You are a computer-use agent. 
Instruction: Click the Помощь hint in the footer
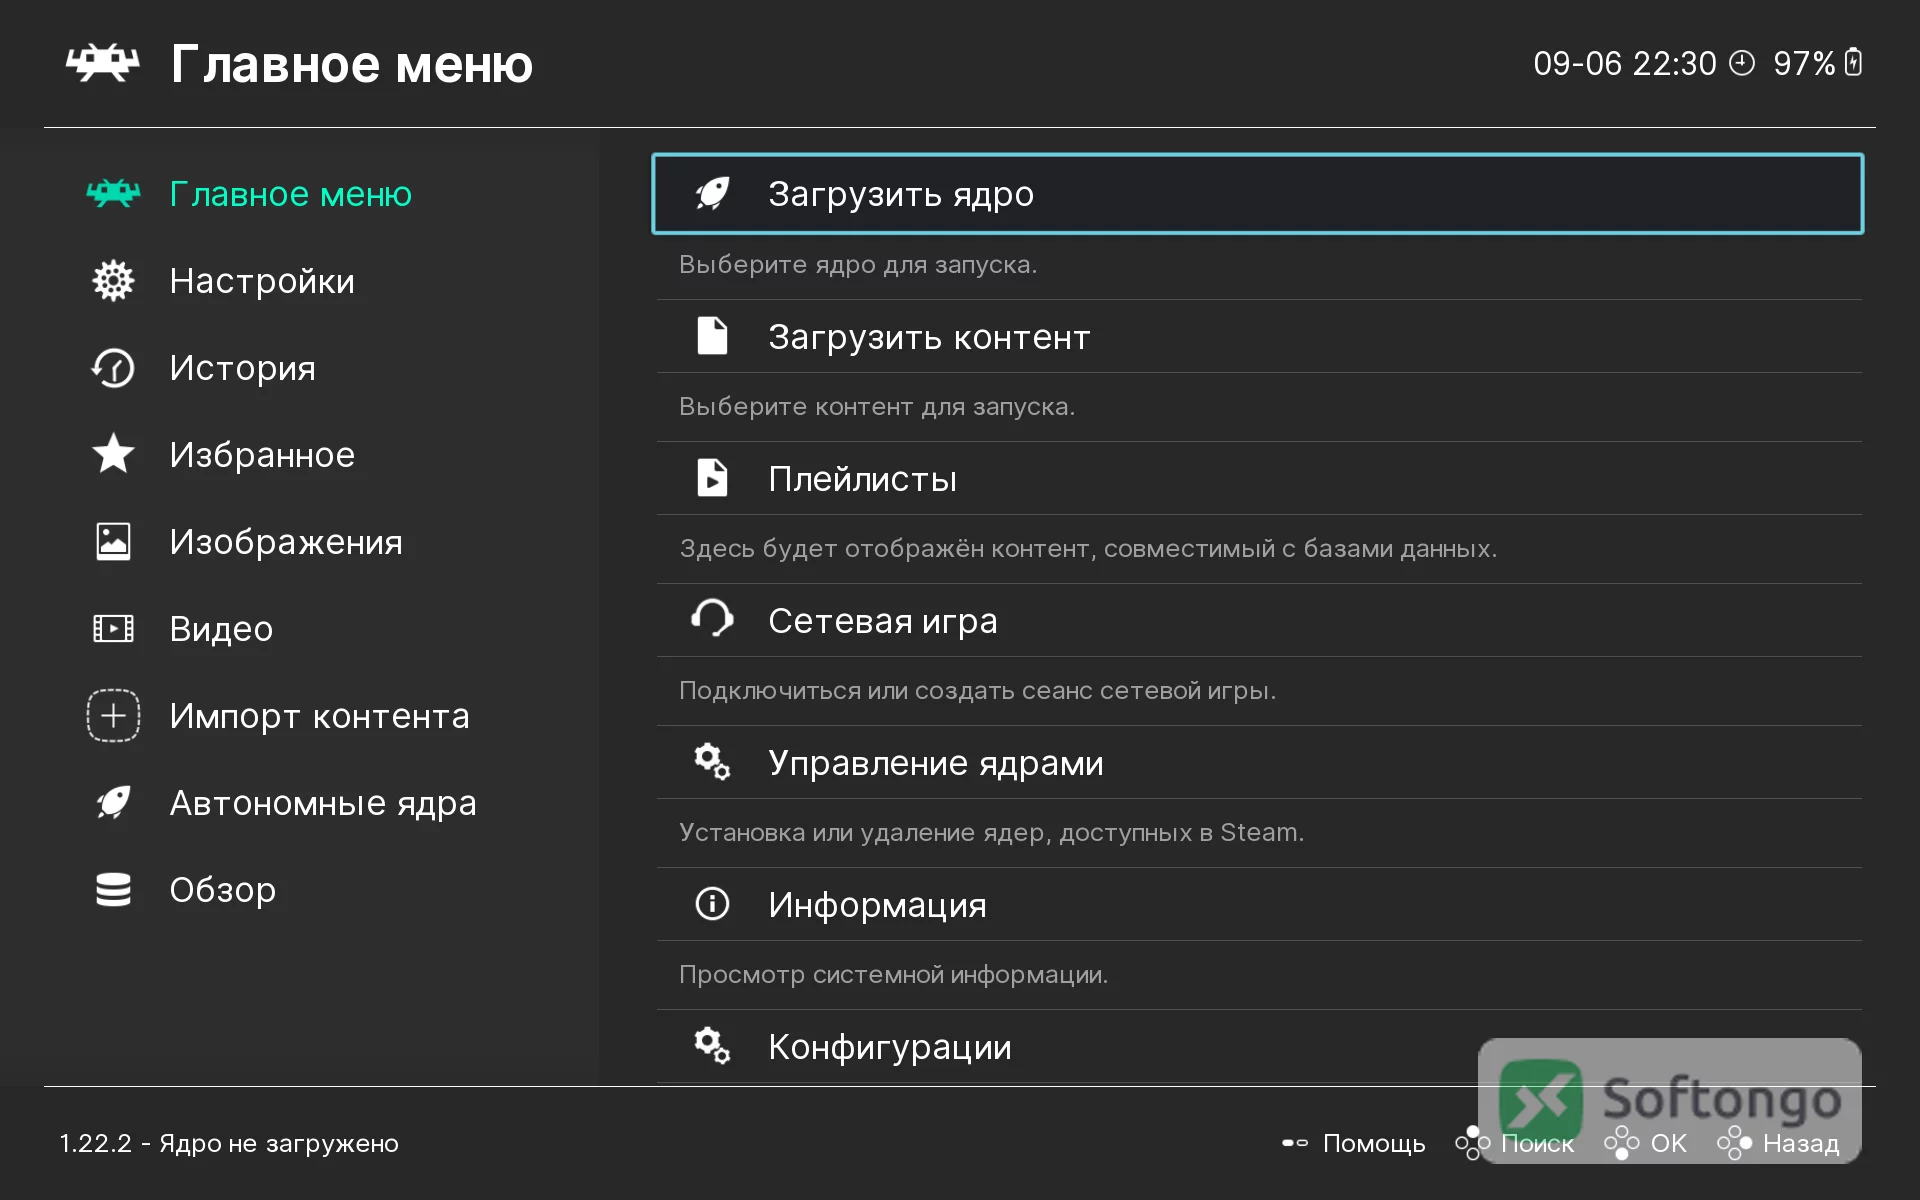(x=1353, y=1143)
